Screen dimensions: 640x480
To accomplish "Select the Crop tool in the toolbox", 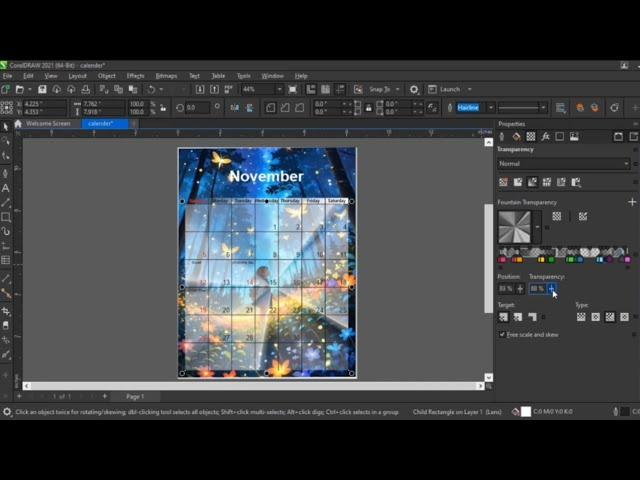I will (6, 311).
